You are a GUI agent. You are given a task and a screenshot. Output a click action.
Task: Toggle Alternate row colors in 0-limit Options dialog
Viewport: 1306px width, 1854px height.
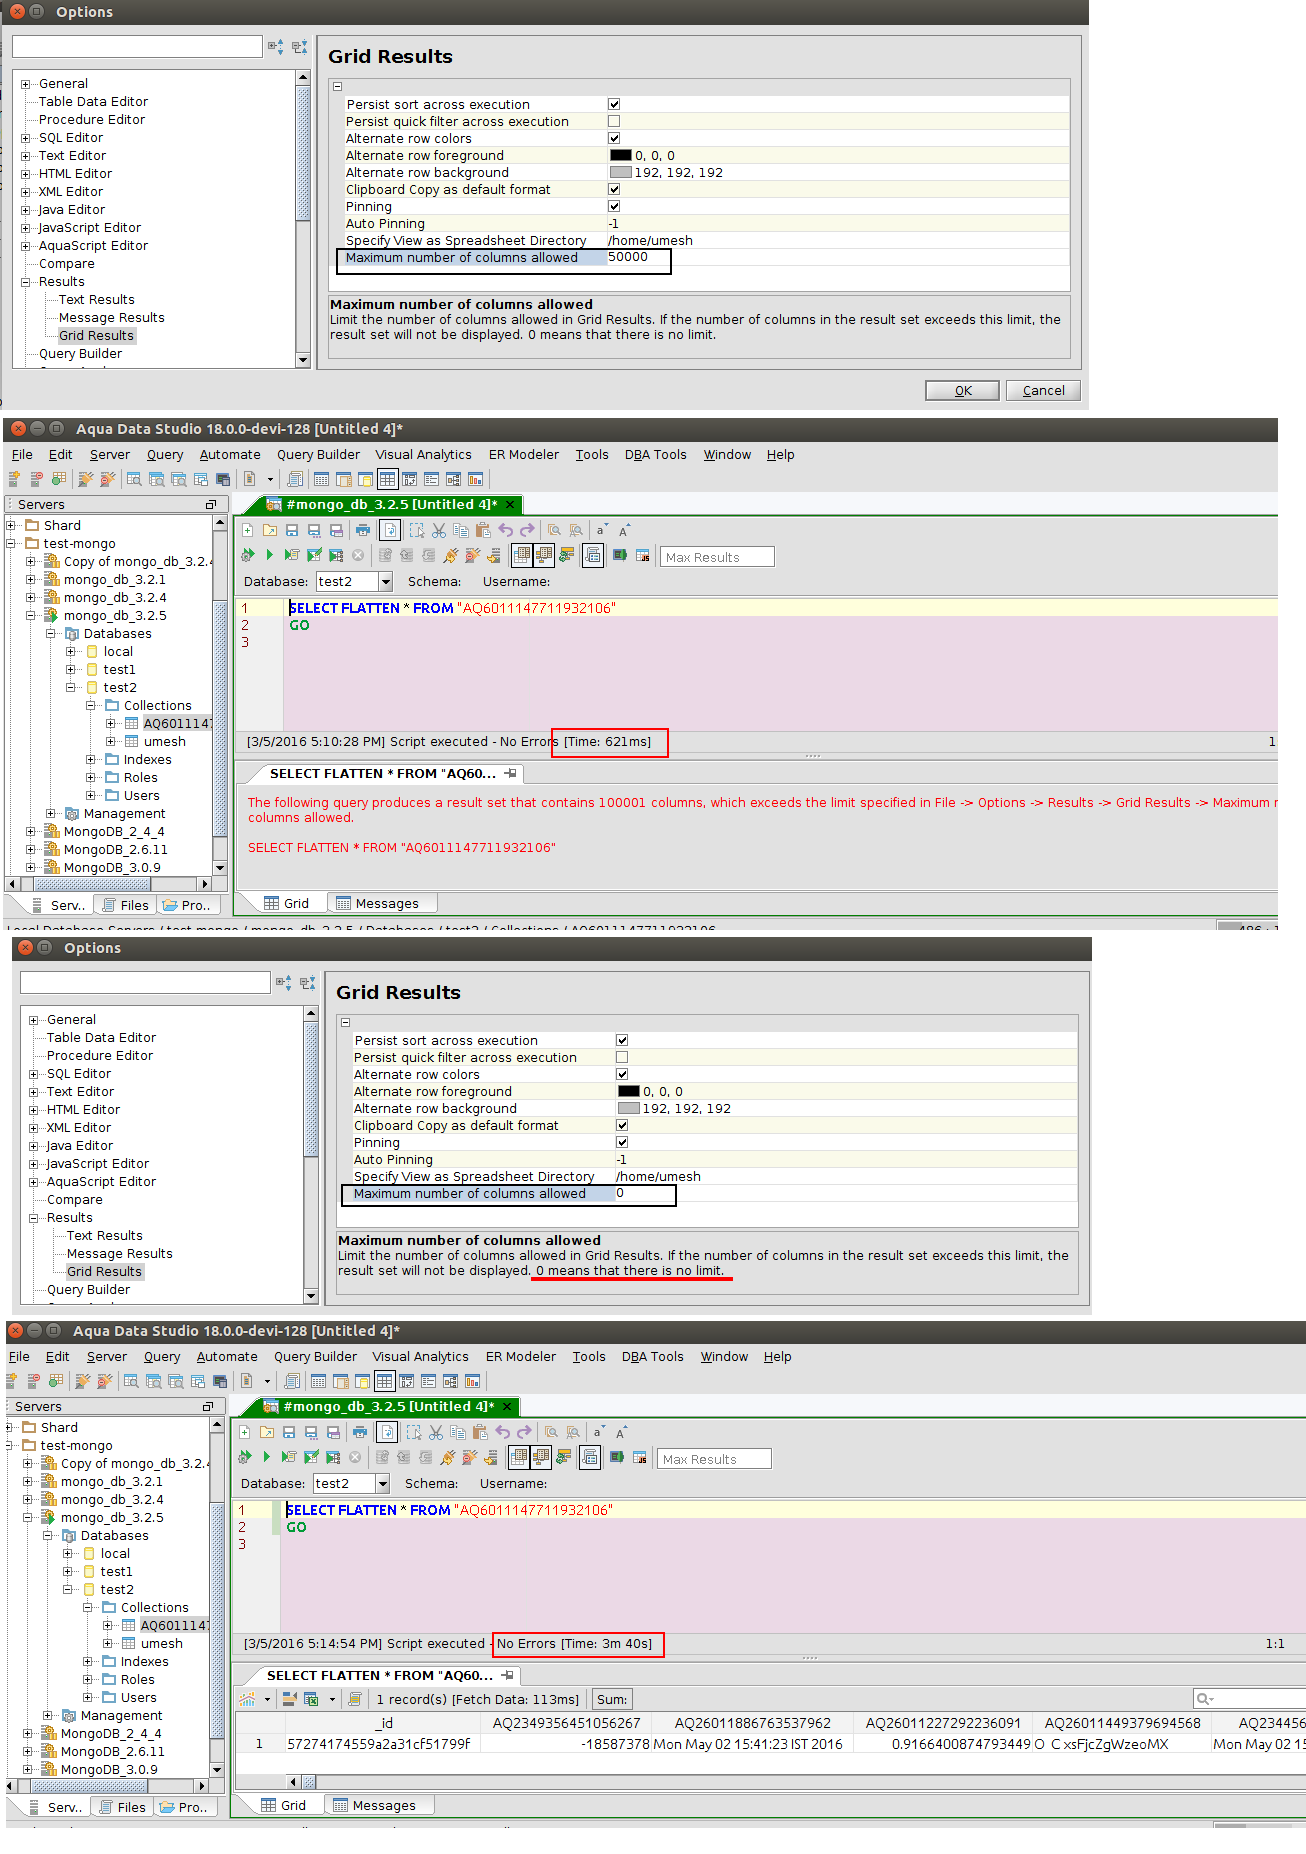click(x=622, y=1074)
